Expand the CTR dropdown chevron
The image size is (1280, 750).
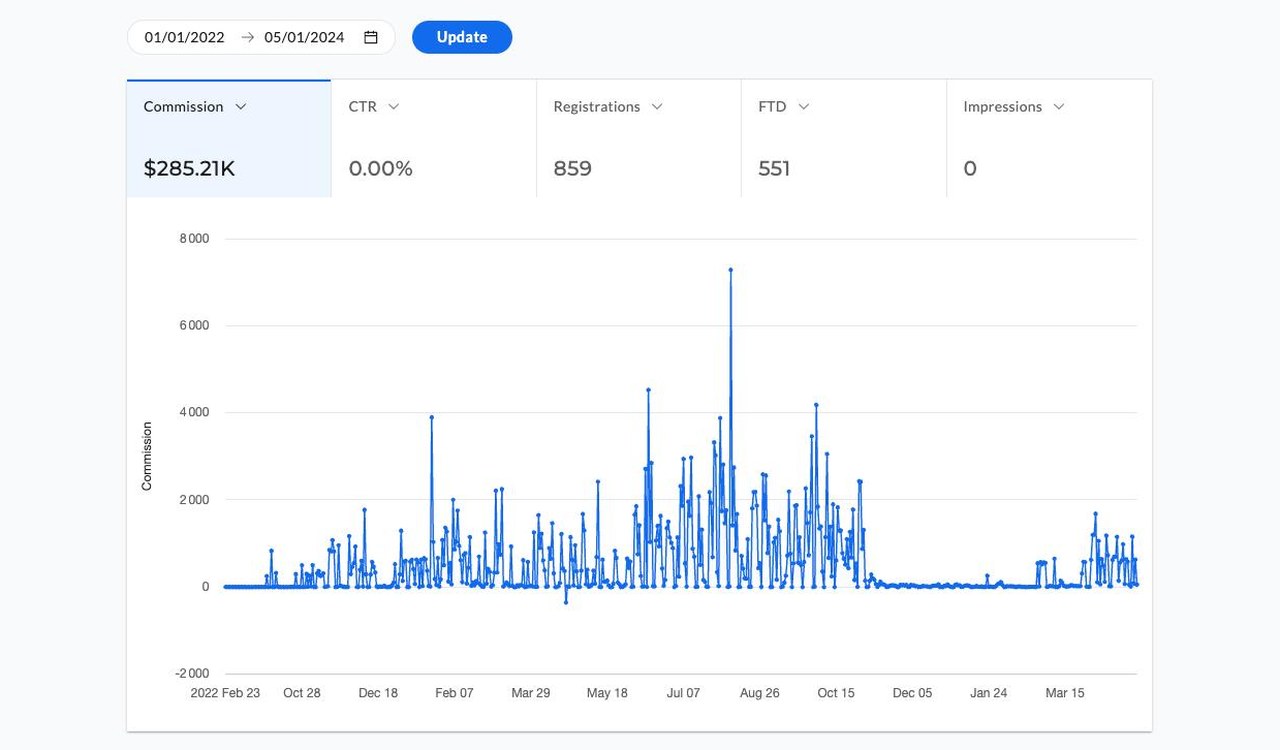point(393,107)
